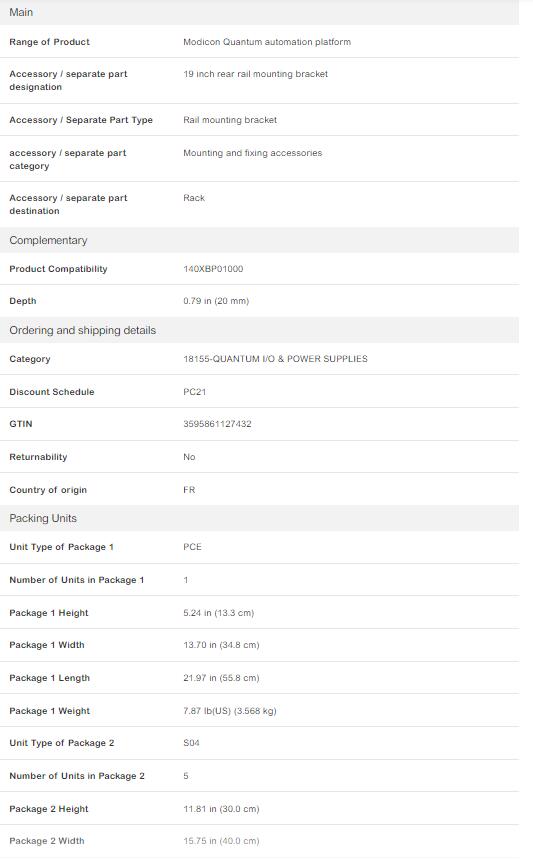Screen dimensions: 533x860
Task: Select the S04 unit type value
Action: [x=191, y=743]
